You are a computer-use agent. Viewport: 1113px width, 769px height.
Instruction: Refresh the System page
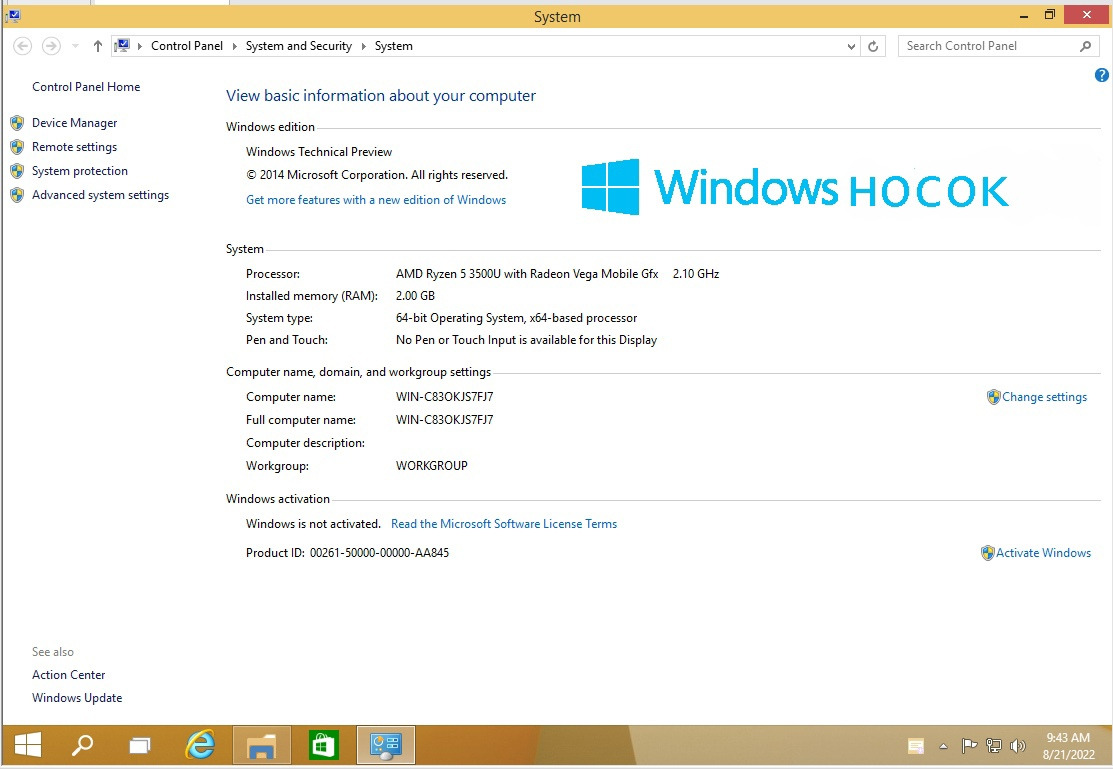pyautogui.click(x=873, y=47)
